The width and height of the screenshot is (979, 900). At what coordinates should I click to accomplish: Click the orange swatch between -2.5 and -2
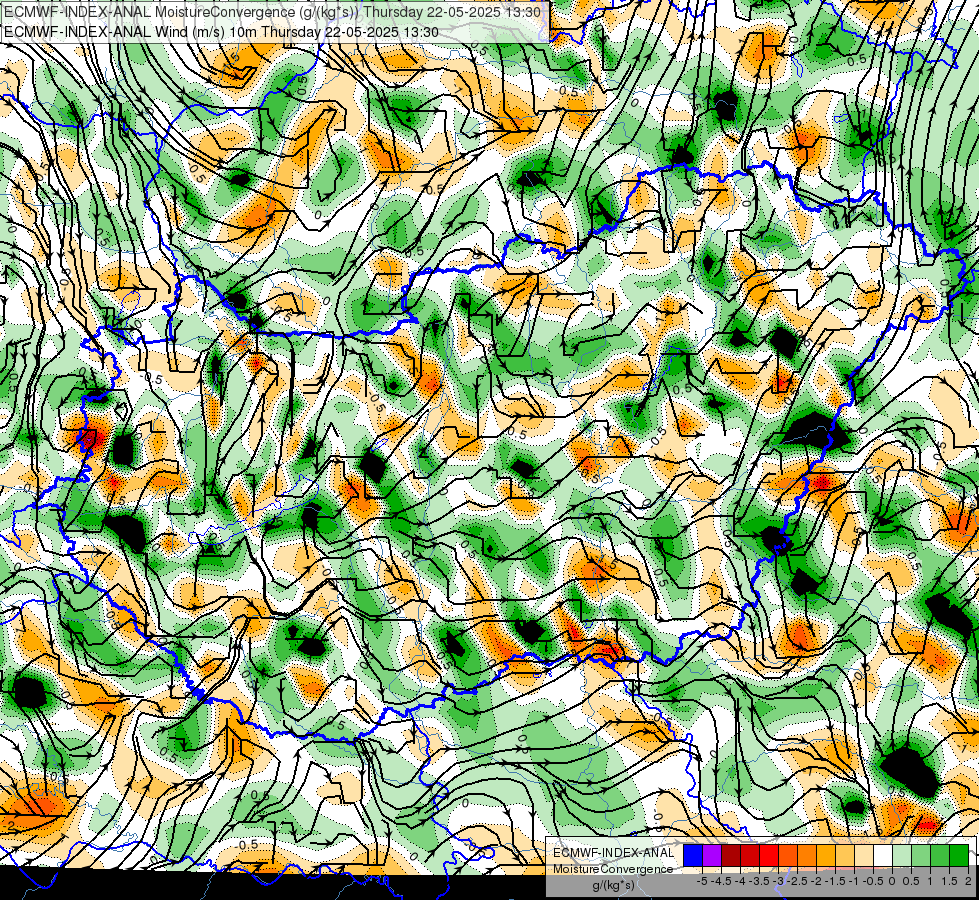(x=807, y=855)
